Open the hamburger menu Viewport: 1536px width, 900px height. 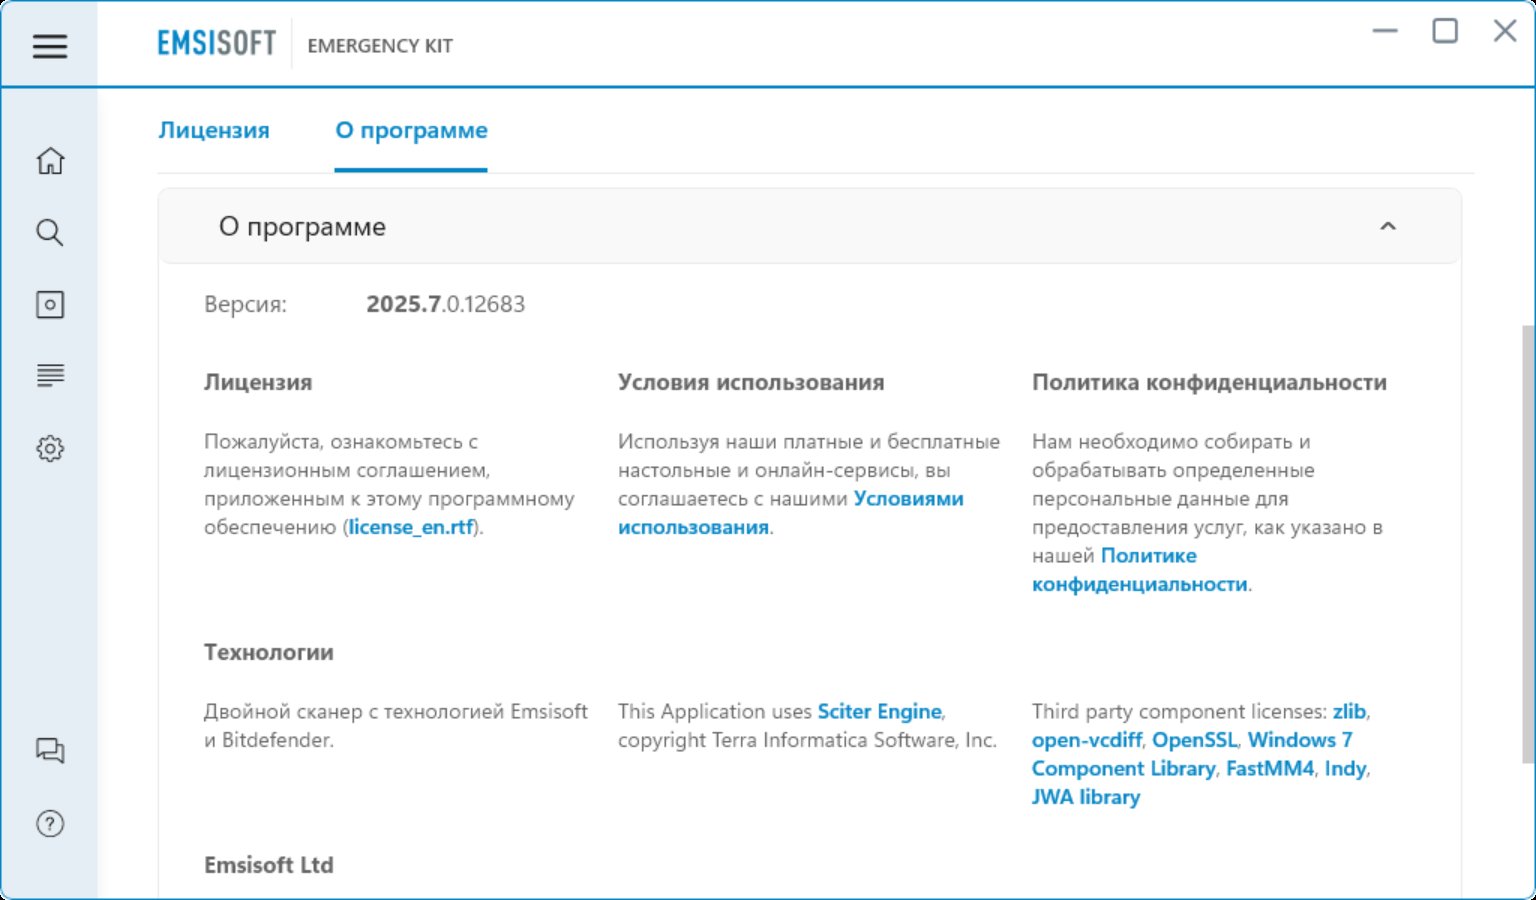coord(49,46)
